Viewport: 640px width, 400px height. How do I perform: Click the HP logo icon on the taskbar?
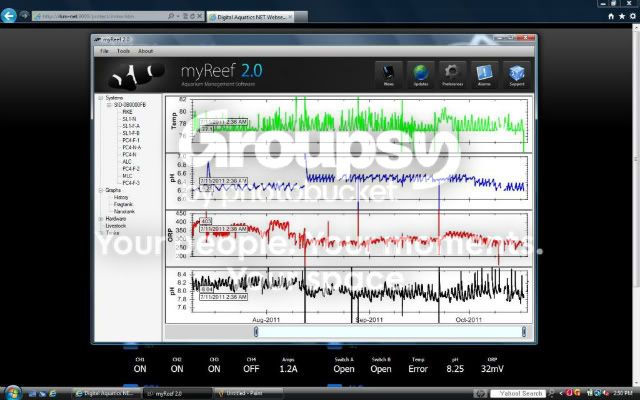(x=480, y=394)
